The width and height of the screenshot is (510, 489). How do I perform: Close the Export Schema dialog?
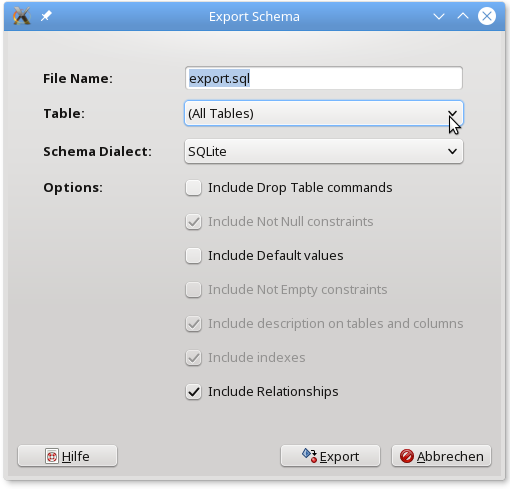487,16
